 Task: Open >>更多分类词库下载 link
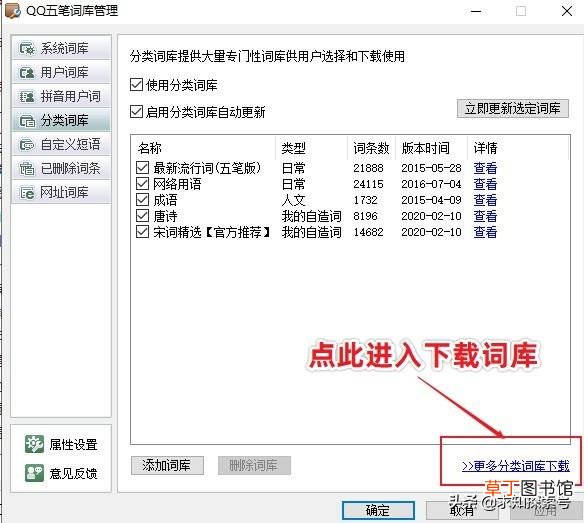click(516, 466)
